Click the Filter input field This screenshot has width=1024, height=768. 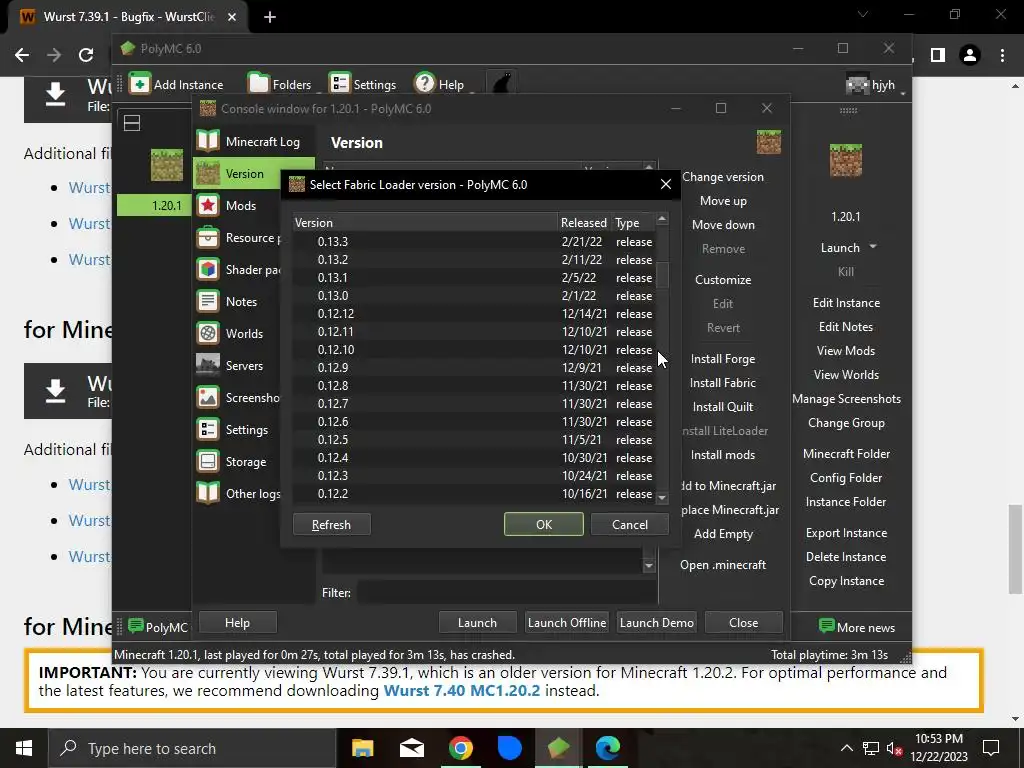click(x=507, y=592)
